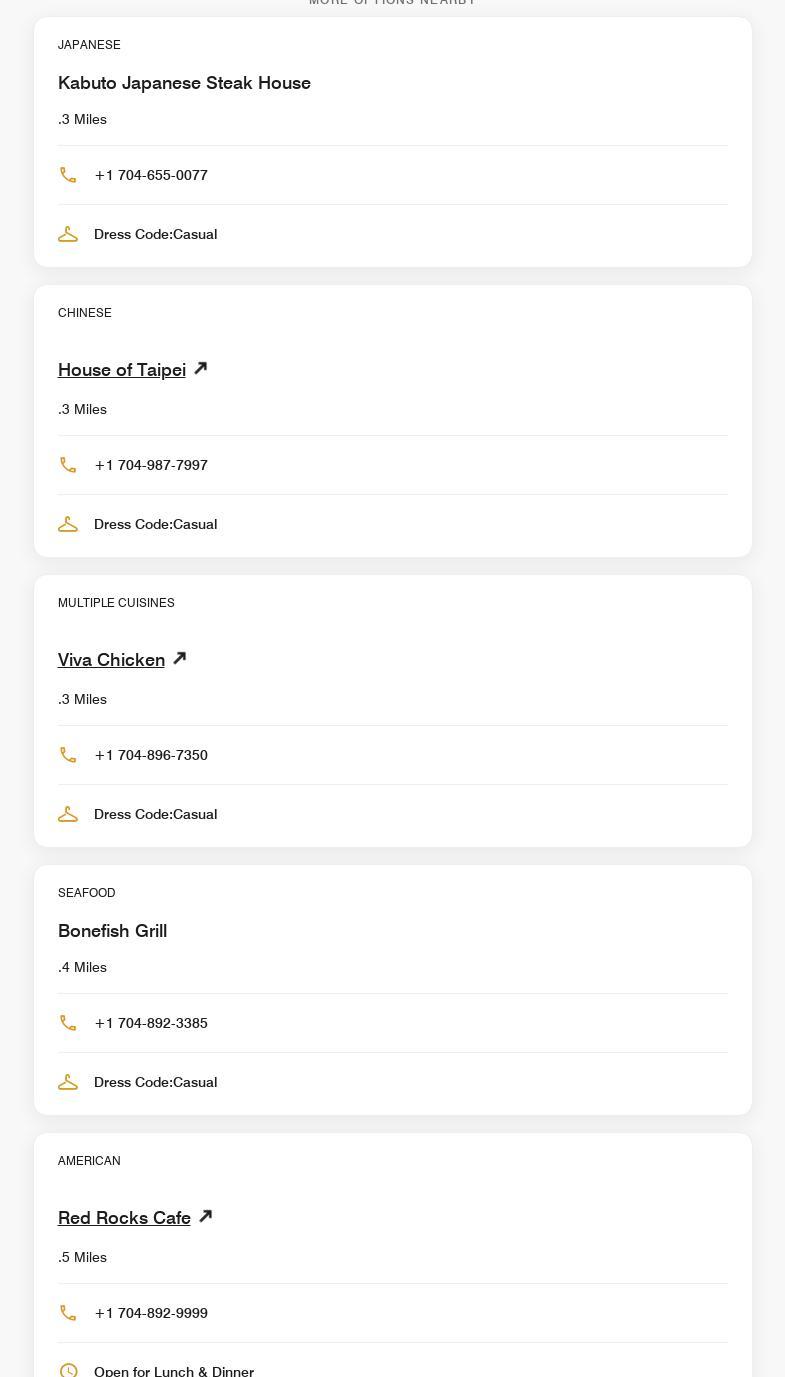
Task: Click the phone icon for Red Rocks Cafe
Action: coord(68,1313)
